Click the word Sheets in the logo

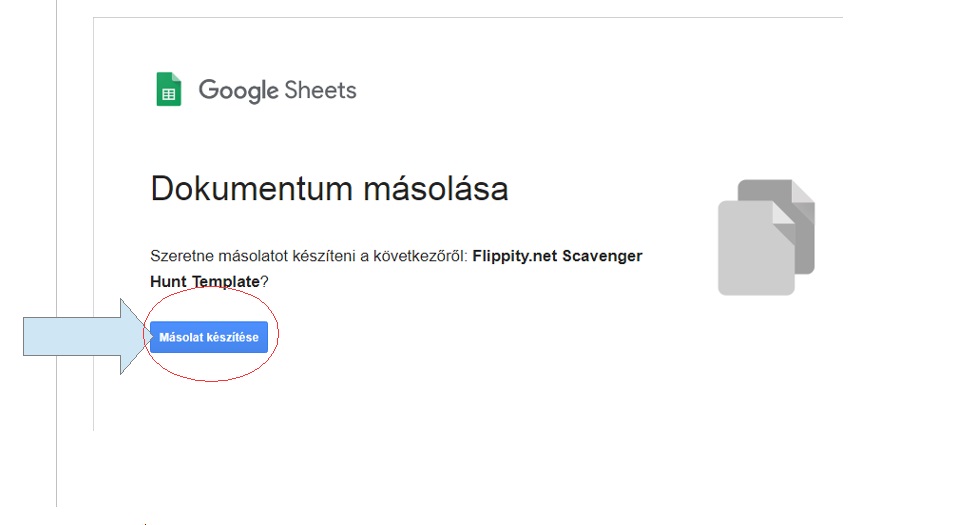click(320, 90)
